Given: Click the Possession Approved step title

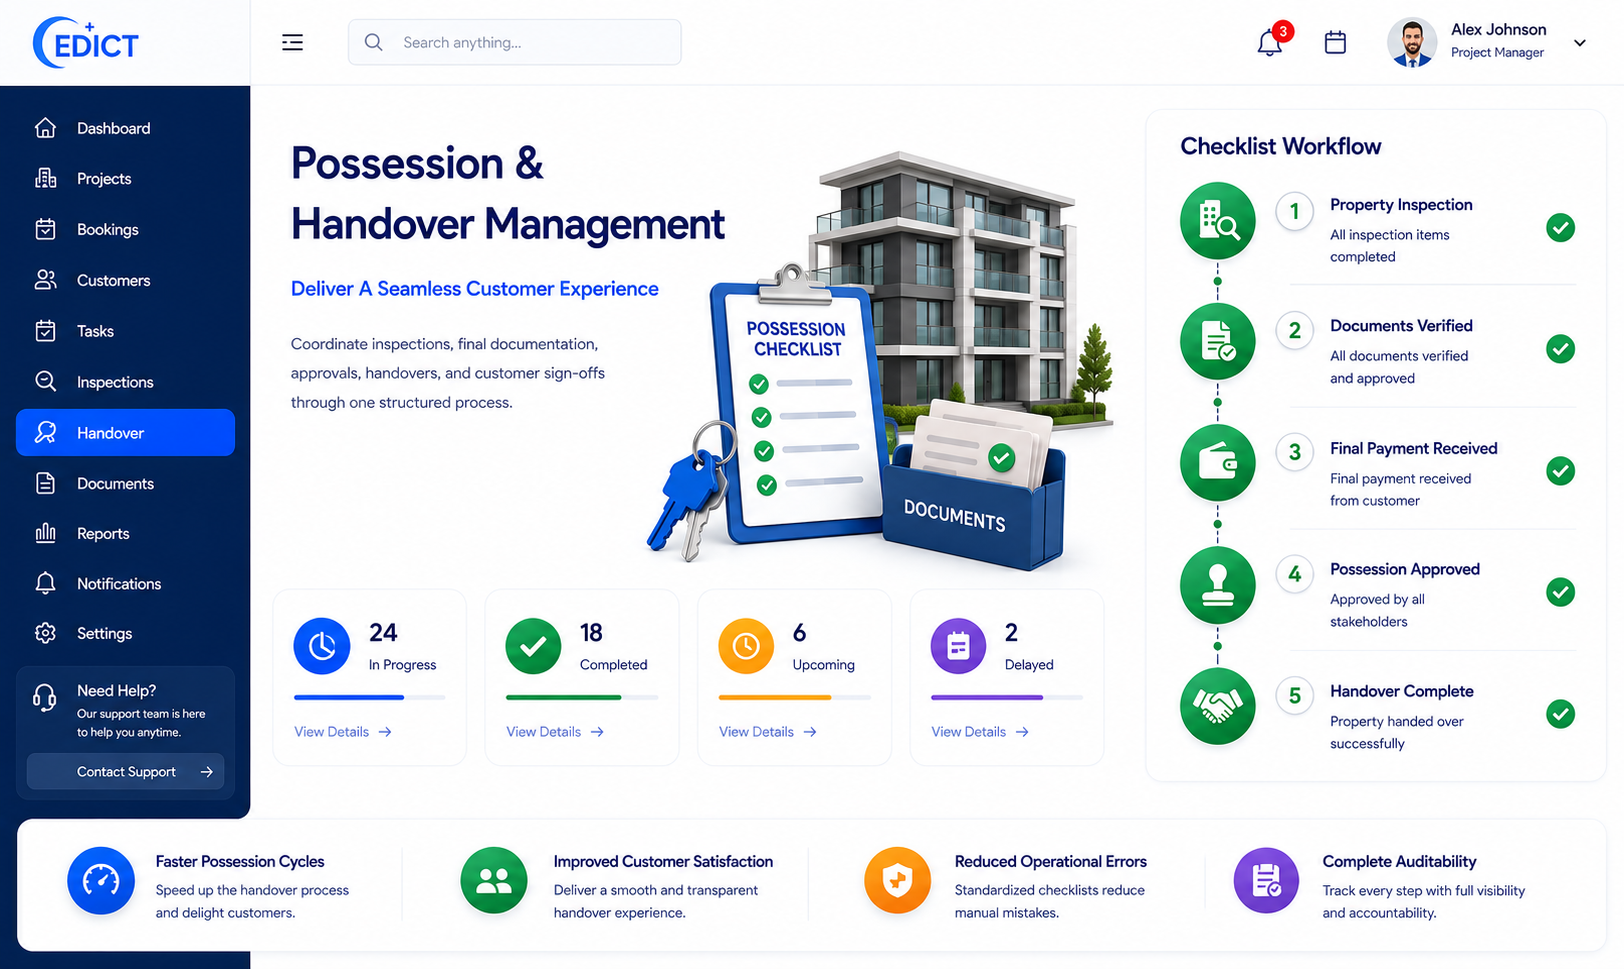Looking at the screenshot, I should 1404,569.
